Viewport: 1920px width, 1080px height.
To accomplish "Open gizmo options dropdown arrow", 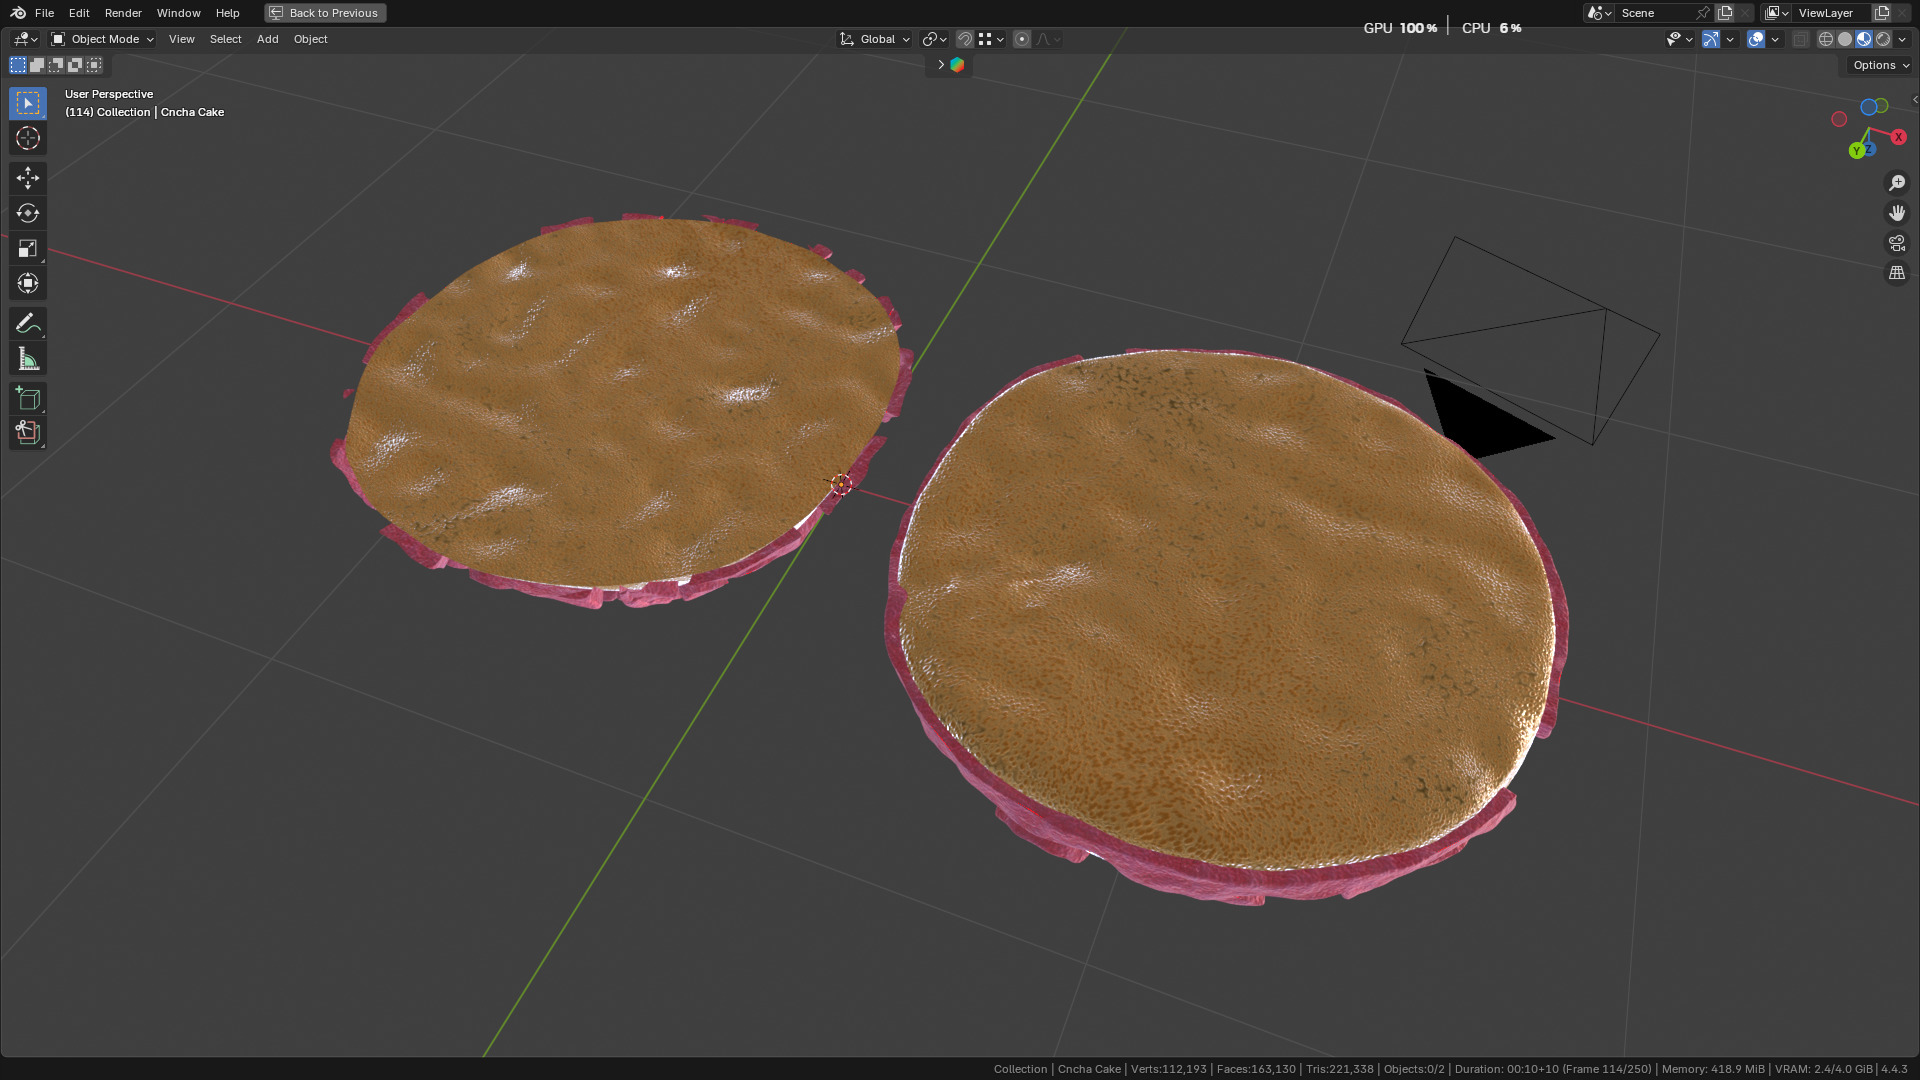I will click(1730, 39).
